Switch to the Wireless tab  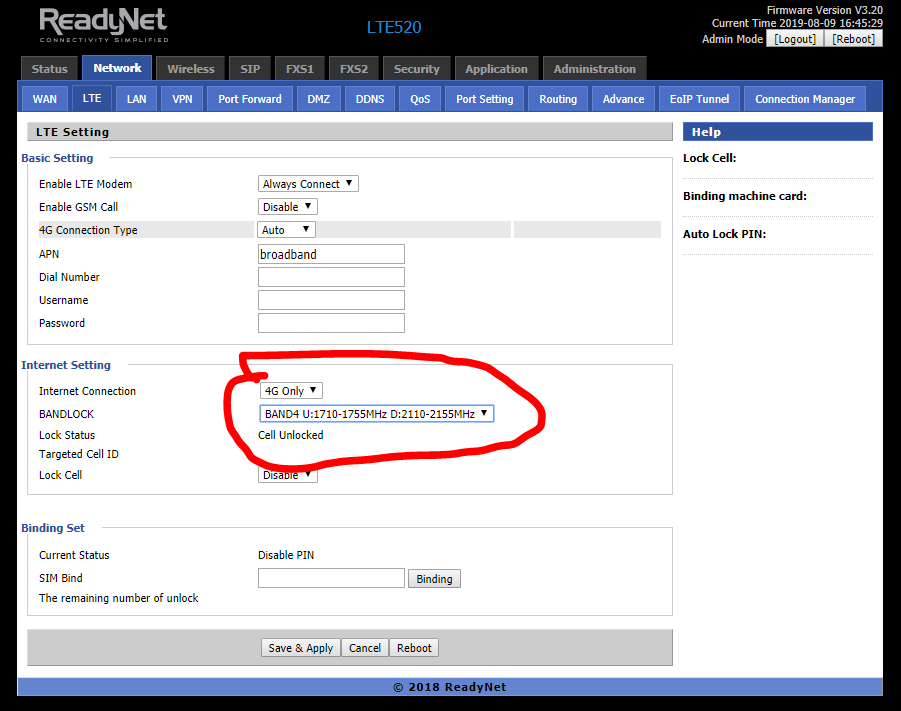191,68
